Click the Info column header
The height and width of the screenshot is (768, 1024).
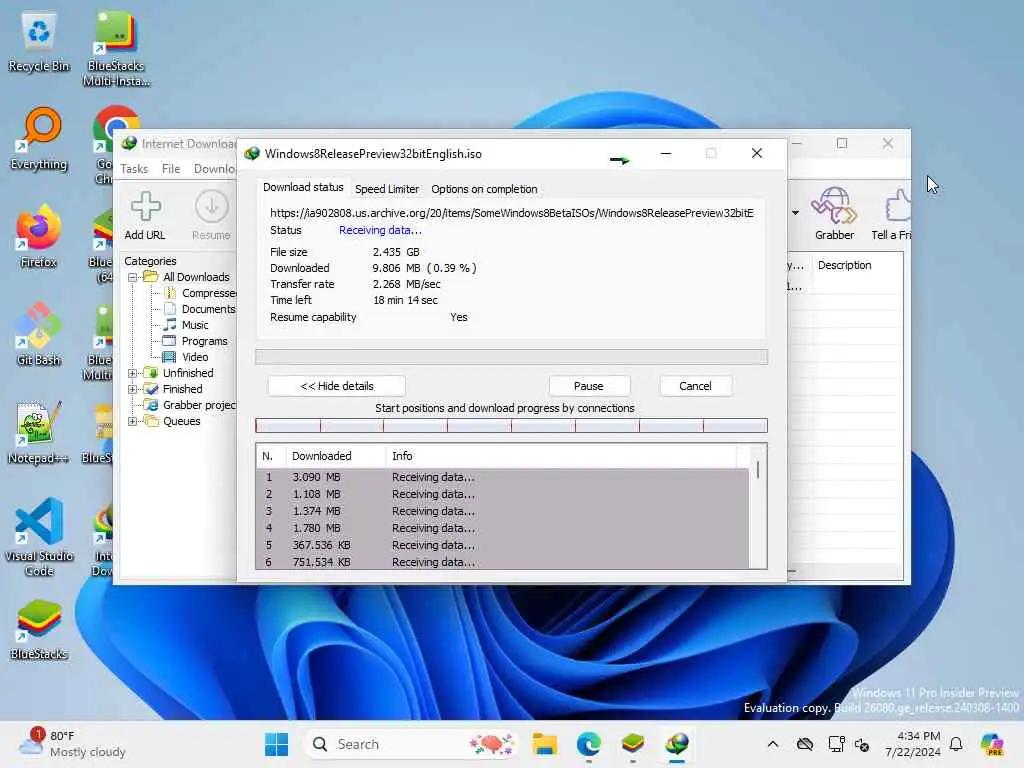[562, 456]
